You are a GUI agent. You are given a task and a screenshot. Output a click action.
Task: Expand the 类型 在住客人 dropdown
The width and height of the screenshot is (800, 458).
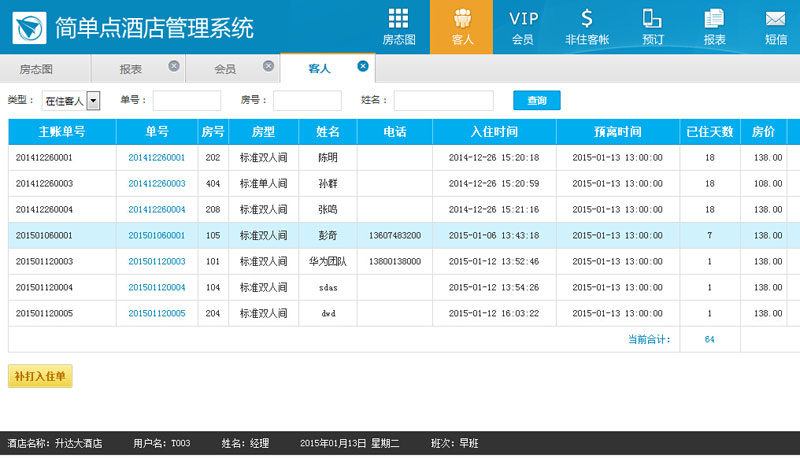click(93, 100)
